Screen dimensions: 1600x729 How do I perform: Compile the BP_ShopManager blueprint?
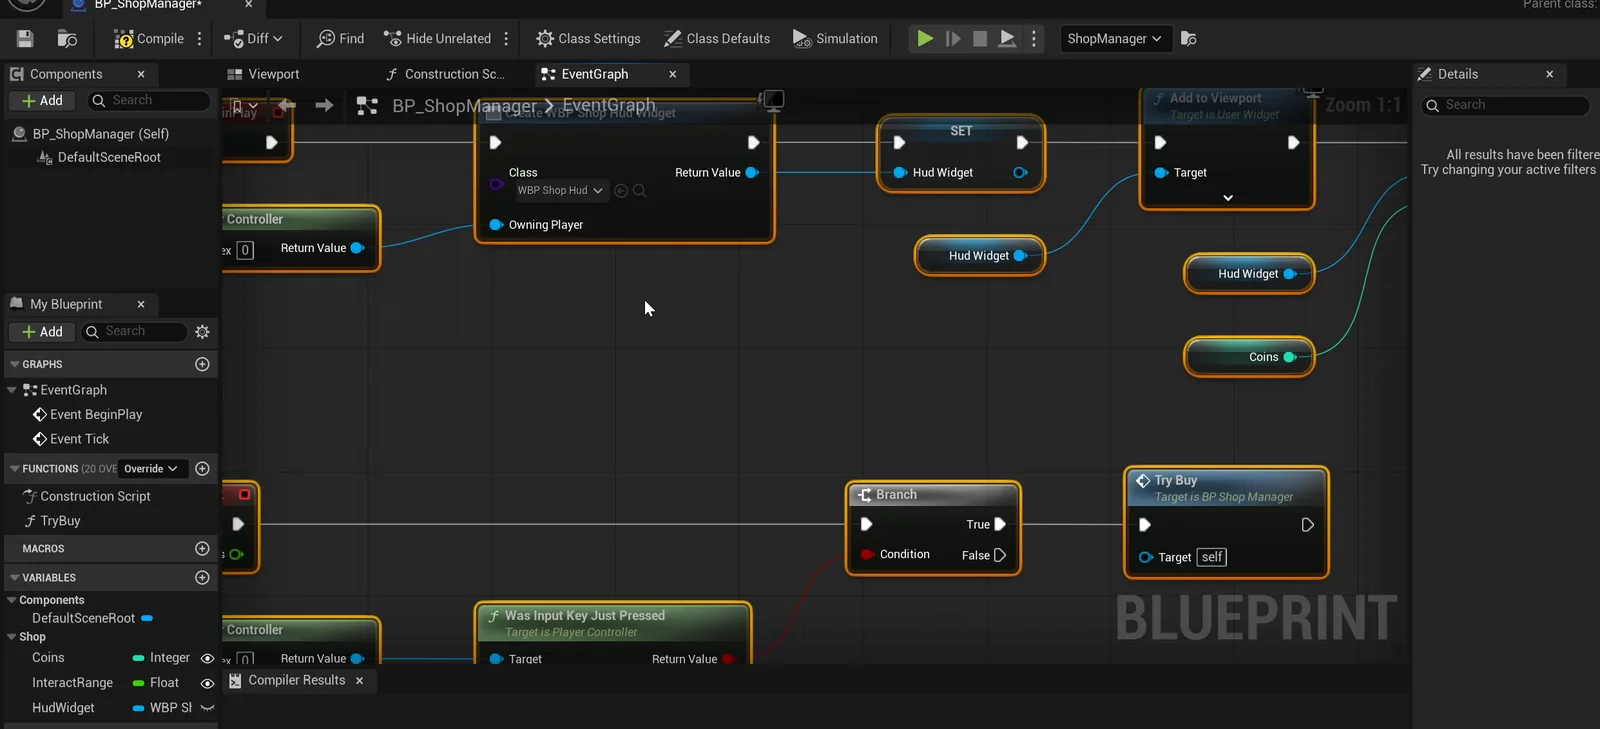(x=149, y=39)
